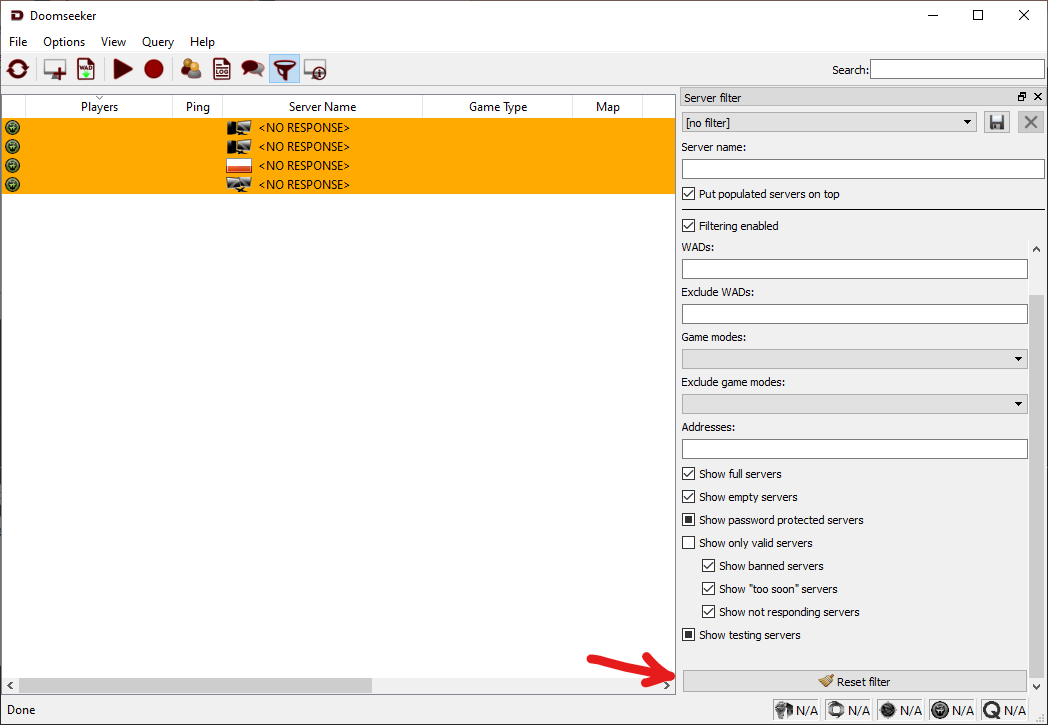Open the Query menu
1048x725 pixels.
click(x=158, y=41)
